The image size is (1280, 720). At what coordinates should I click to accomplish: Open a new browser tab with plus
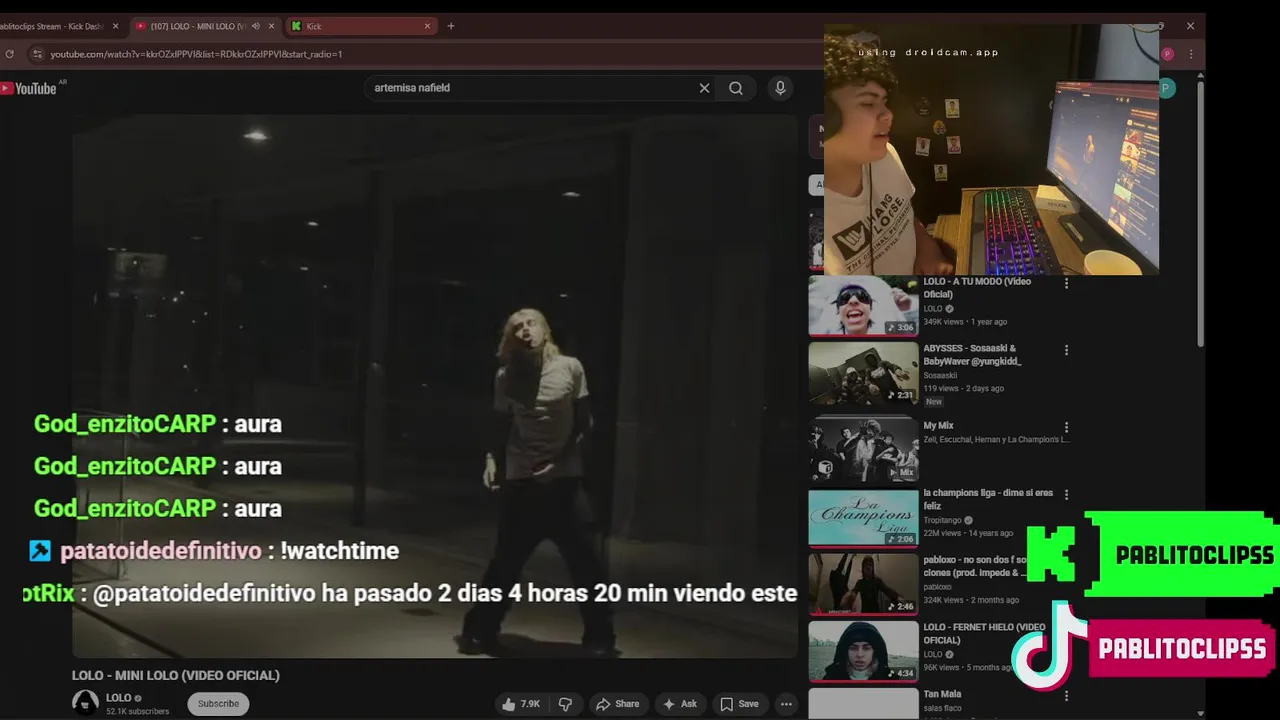coord(451,26)
